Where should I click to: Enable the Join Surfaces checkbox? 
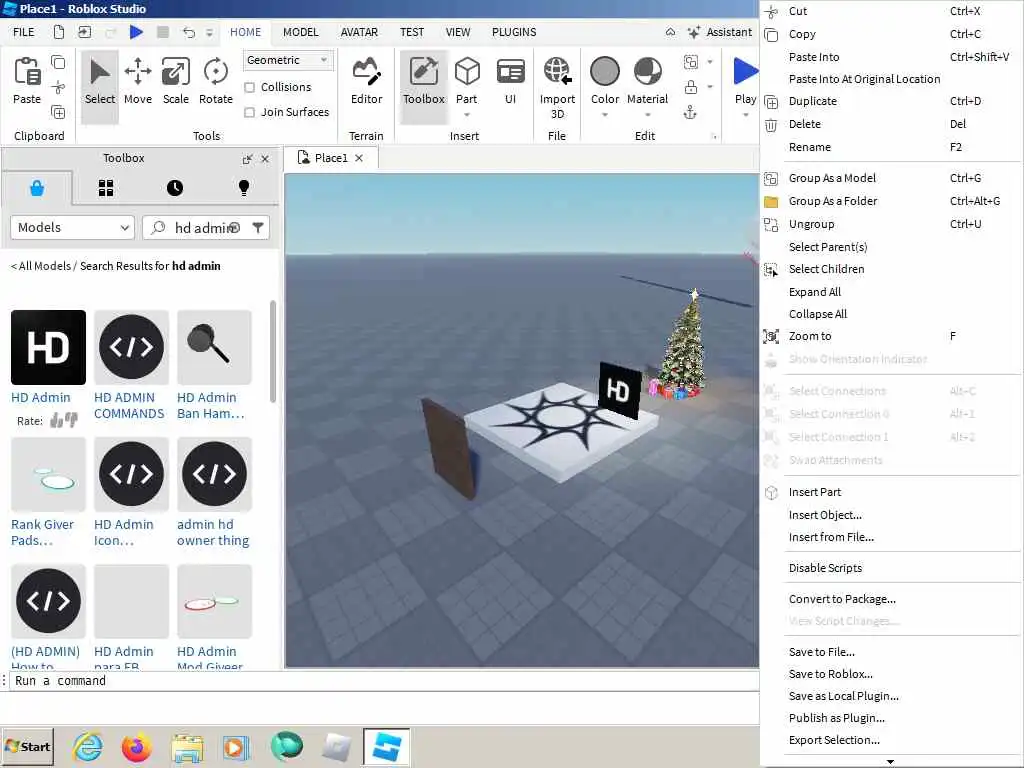pos(249,112)
